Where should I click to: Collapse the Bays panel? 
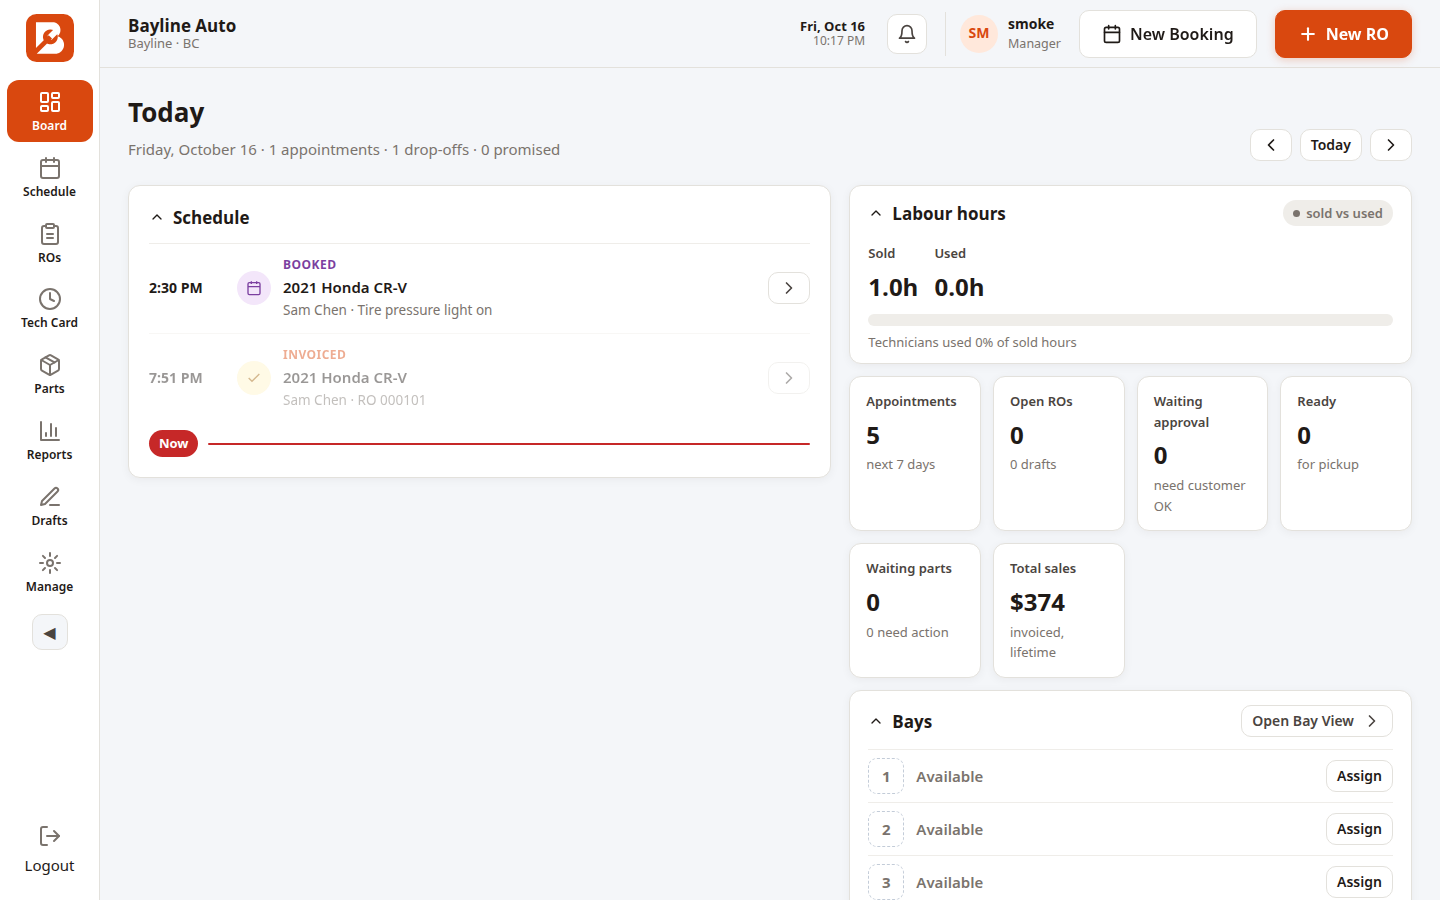(x=876, y=722)
